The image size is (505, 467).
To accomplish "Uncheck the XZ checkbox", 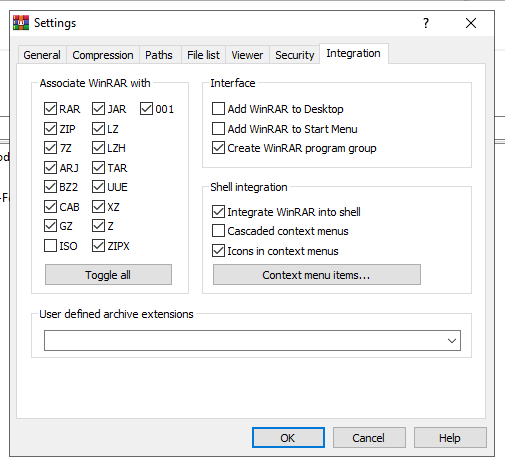I will tap(98, 207).
